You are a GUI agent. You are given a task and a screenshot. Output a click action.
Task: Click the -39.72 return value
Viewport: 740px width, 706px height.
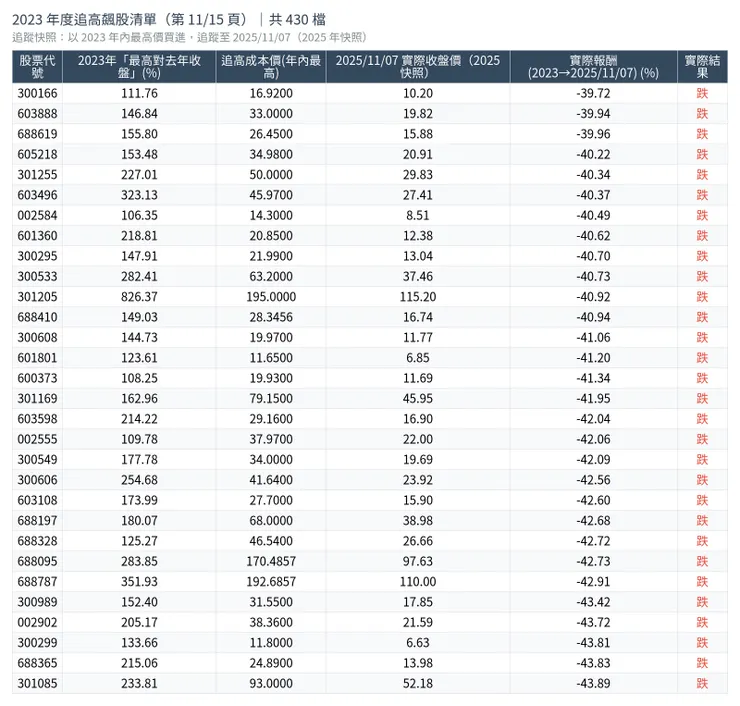(593, 93)
